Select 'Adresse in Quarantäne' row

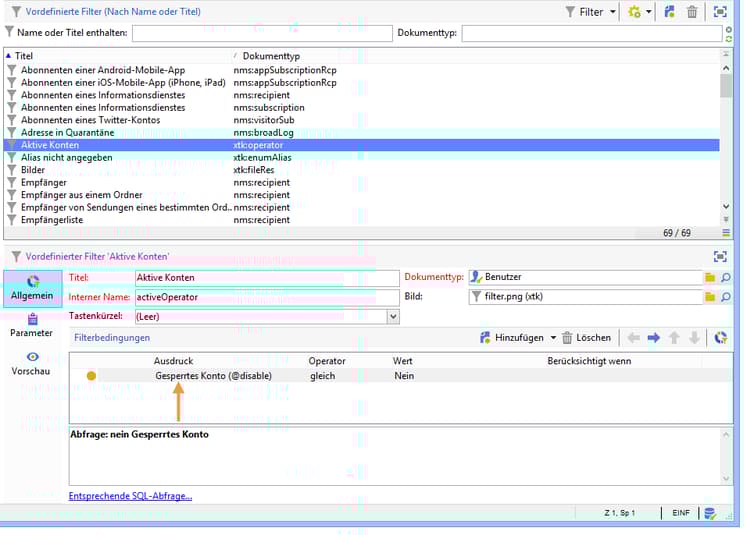(361, 132)
